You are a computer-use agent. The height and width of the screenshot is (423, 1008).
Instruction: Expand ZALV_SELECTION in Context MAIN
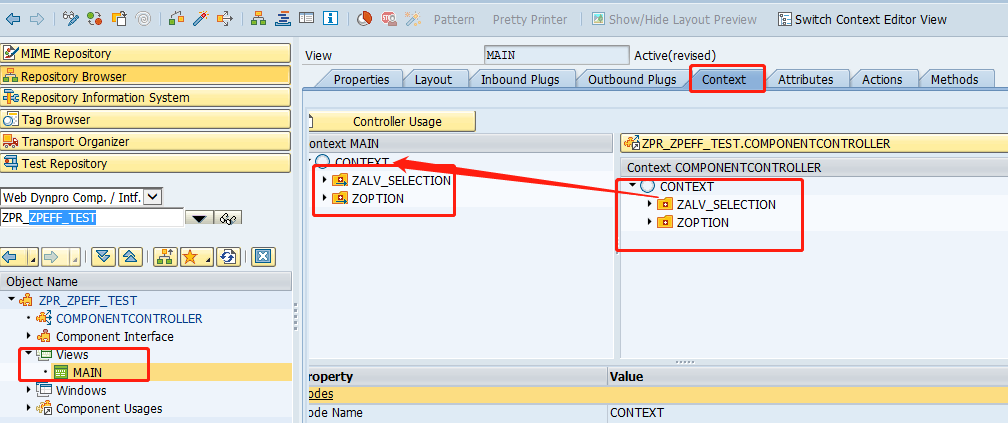pyautogui.click(x=324, y=180)
